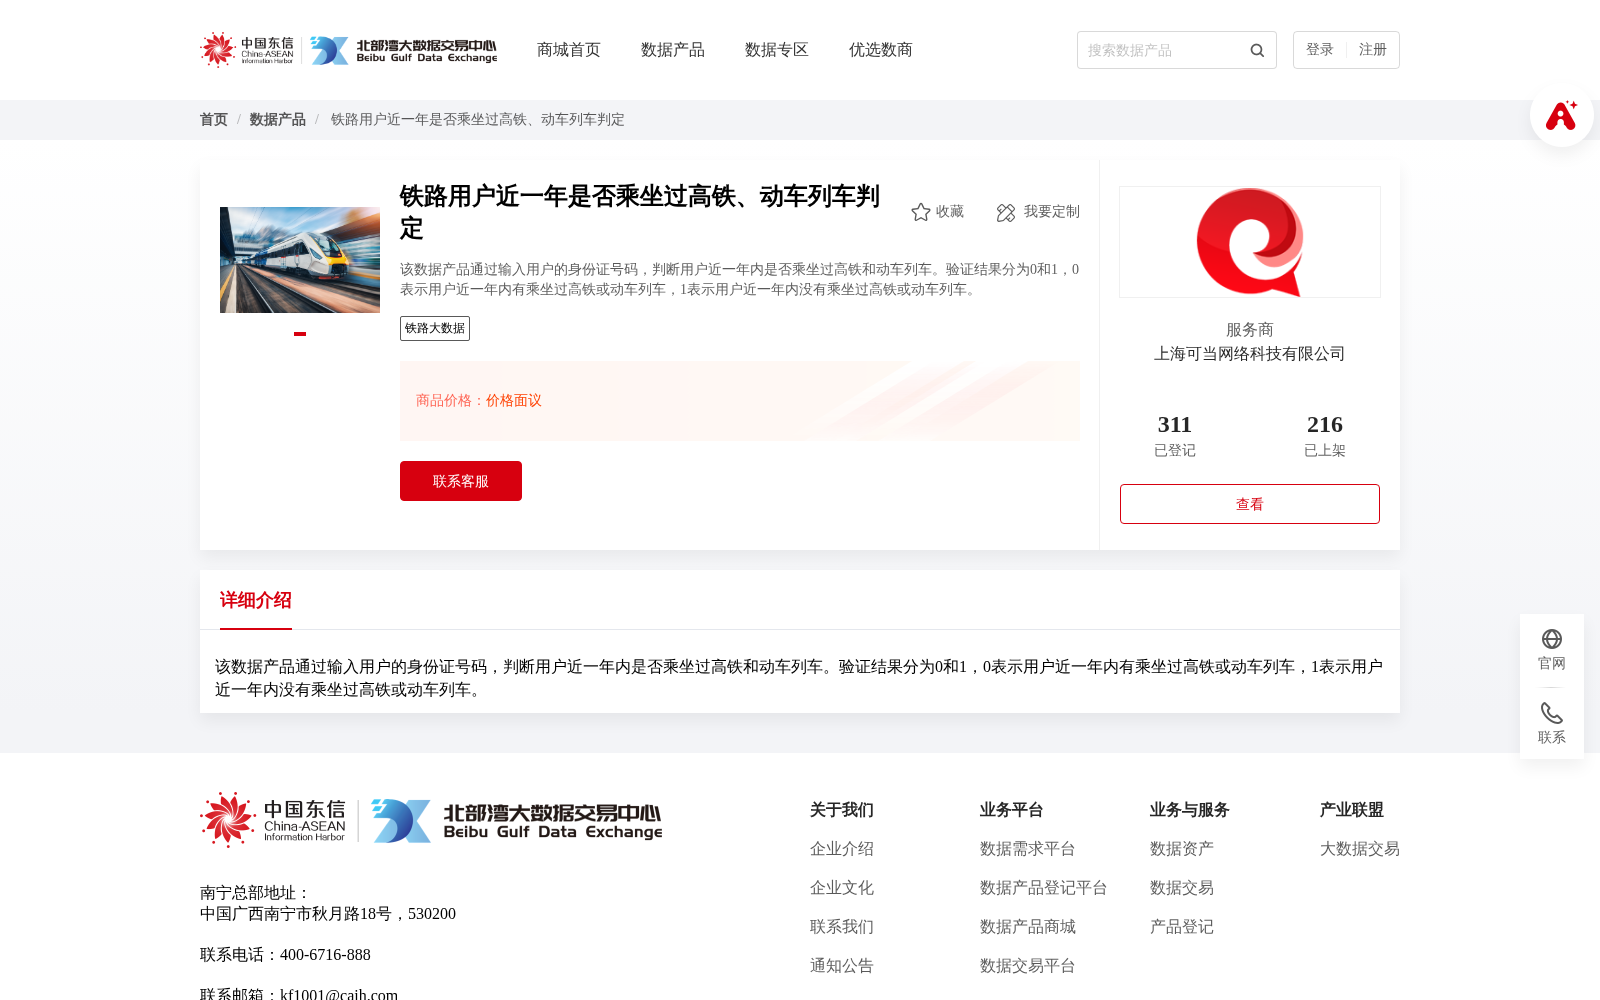Click the footer Beibu Gulf Data Exchange logo
Screen dimensions: 1600x1000
[516, 820]
